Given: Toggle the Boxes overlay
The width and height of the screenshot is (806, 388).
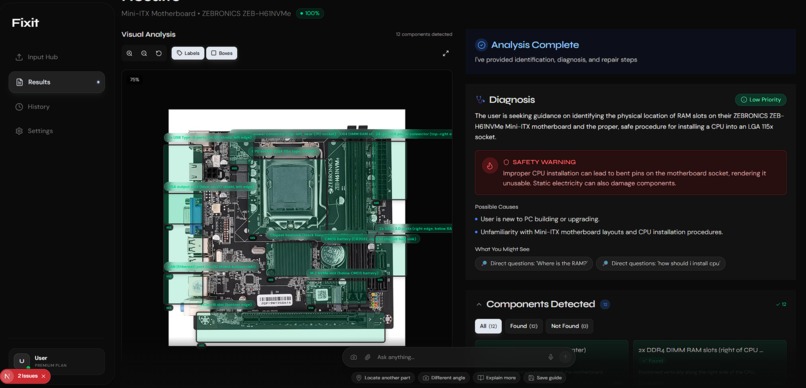Looking at the screenshot, I should [222, 53].
